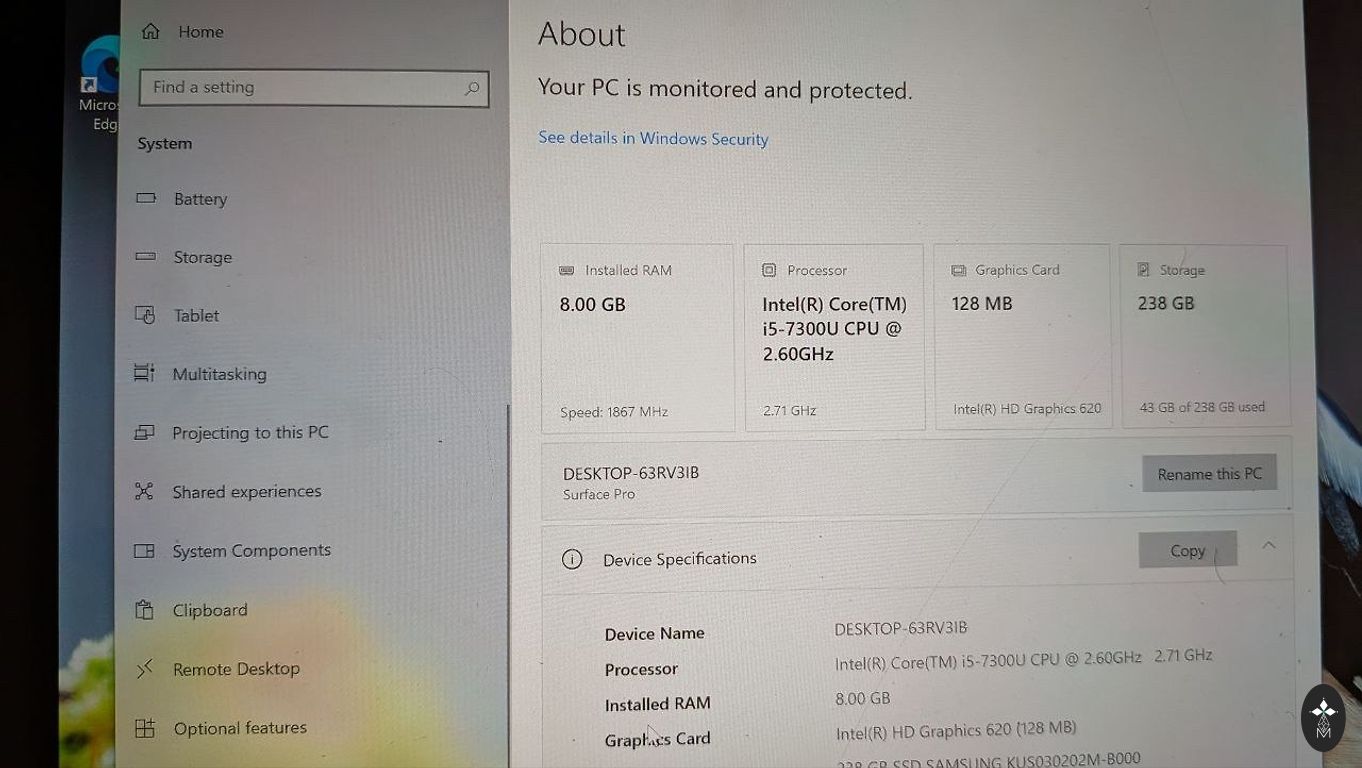Viewport: 1362px width, 768px height.
Task: Click the Device Specifications header
Action: pyautogui.click(x=680, y=559)
